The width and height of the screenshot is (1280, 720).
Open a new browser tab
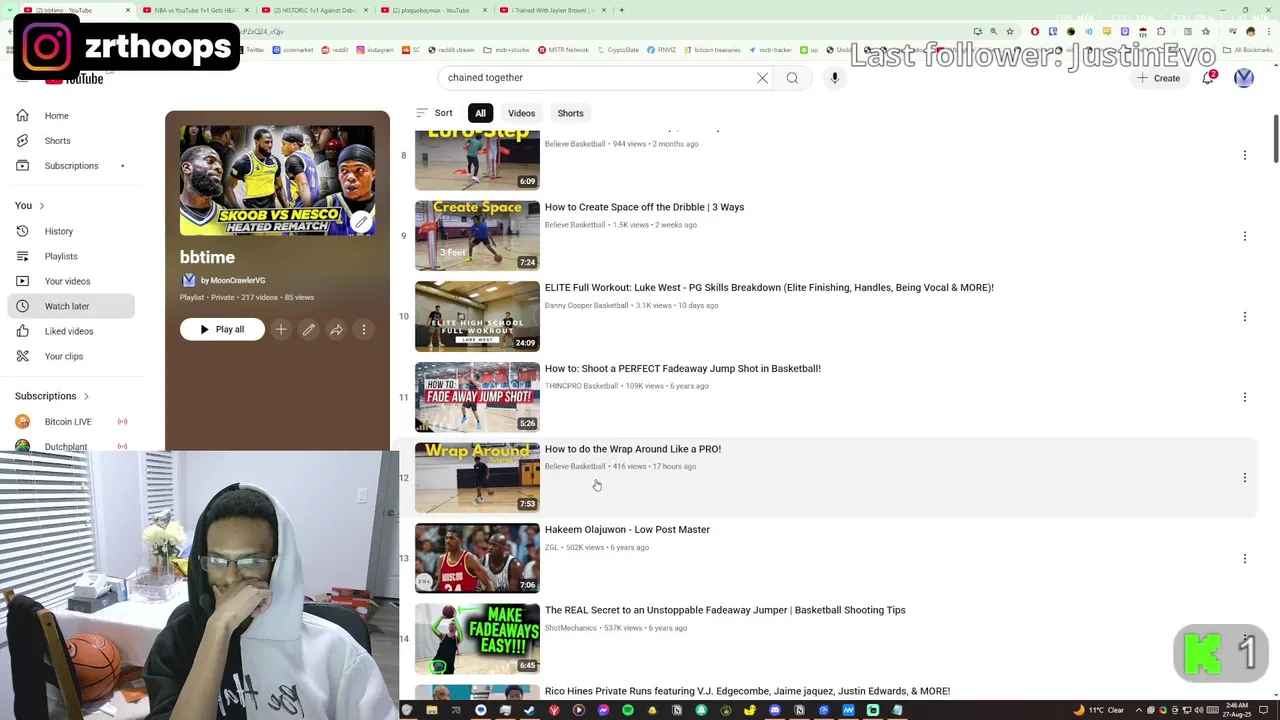(x=621, y=10)
